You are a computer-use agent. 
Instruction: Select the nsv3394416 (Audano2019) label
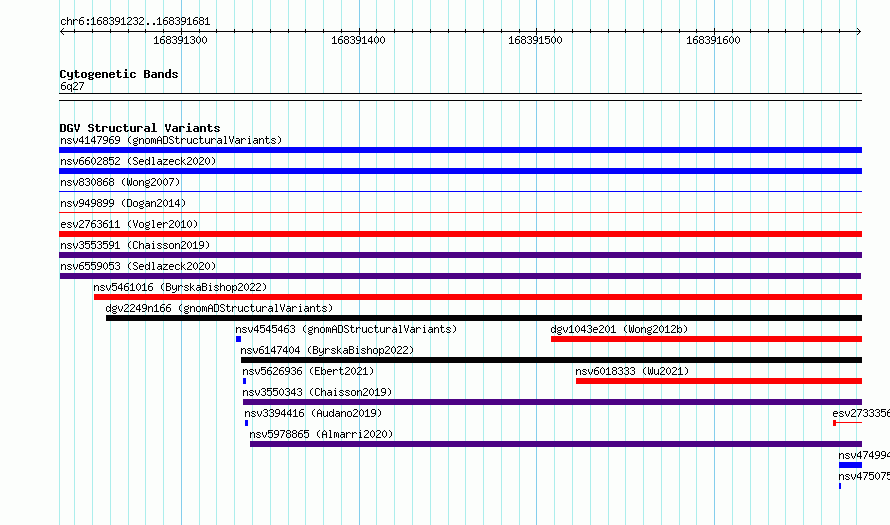point(313,413)
